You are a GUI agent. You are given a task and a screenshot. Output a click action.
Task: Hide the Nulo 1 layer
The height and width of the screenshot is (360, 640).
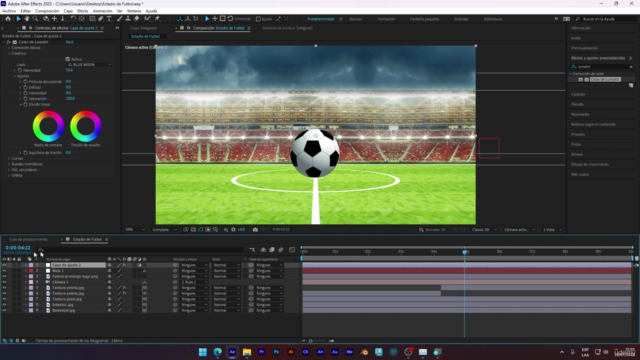click(x=4, y=271)
